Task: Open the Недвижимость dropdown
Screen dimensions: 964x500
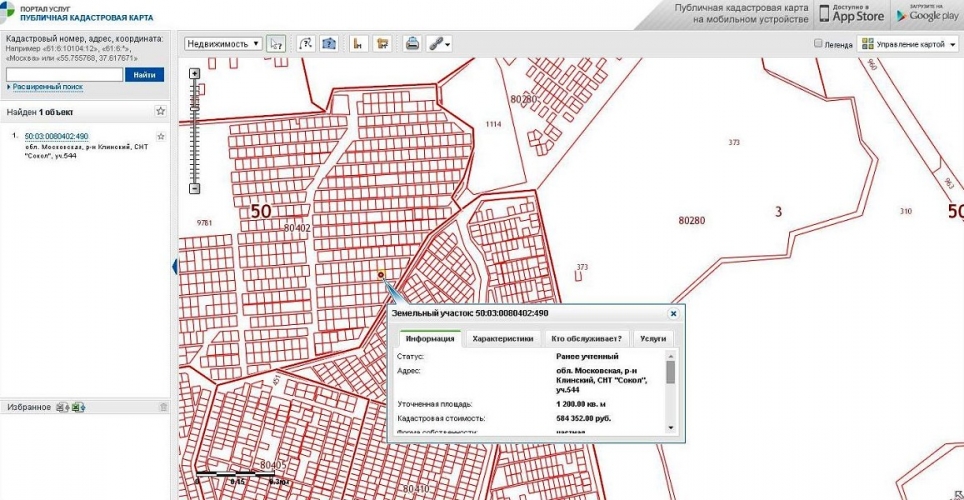Action: pyautogui.click(x=223, y=44)
